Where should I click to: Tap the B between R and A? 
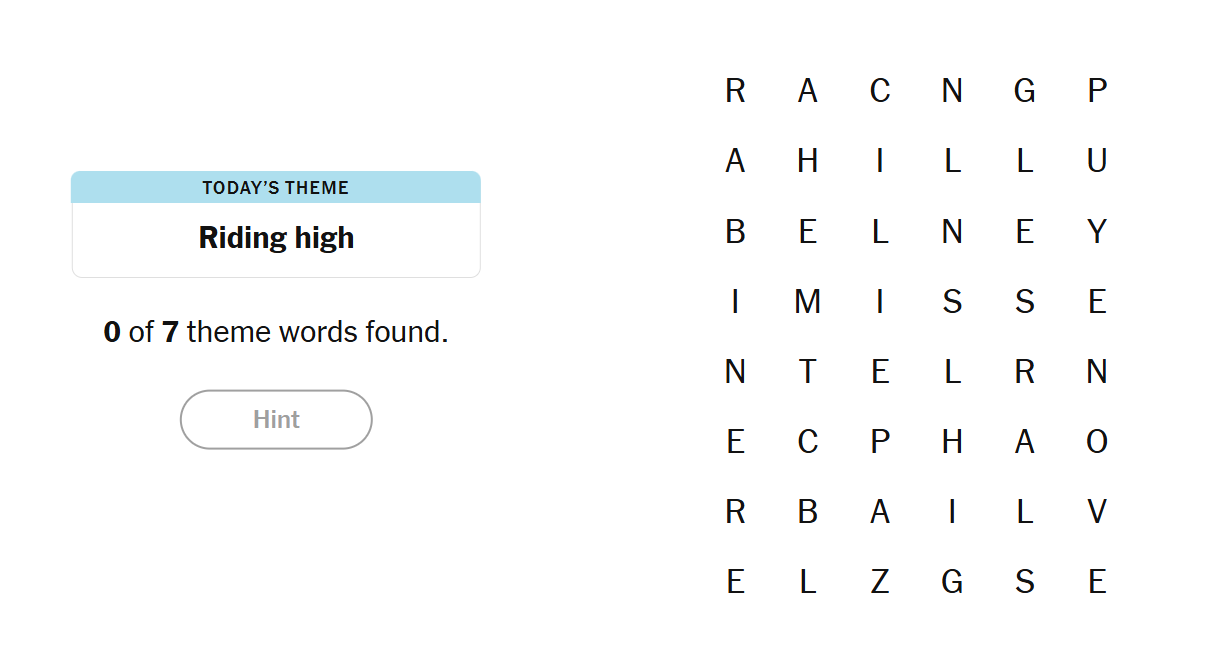pyautogui.click(x=807, y=511)
